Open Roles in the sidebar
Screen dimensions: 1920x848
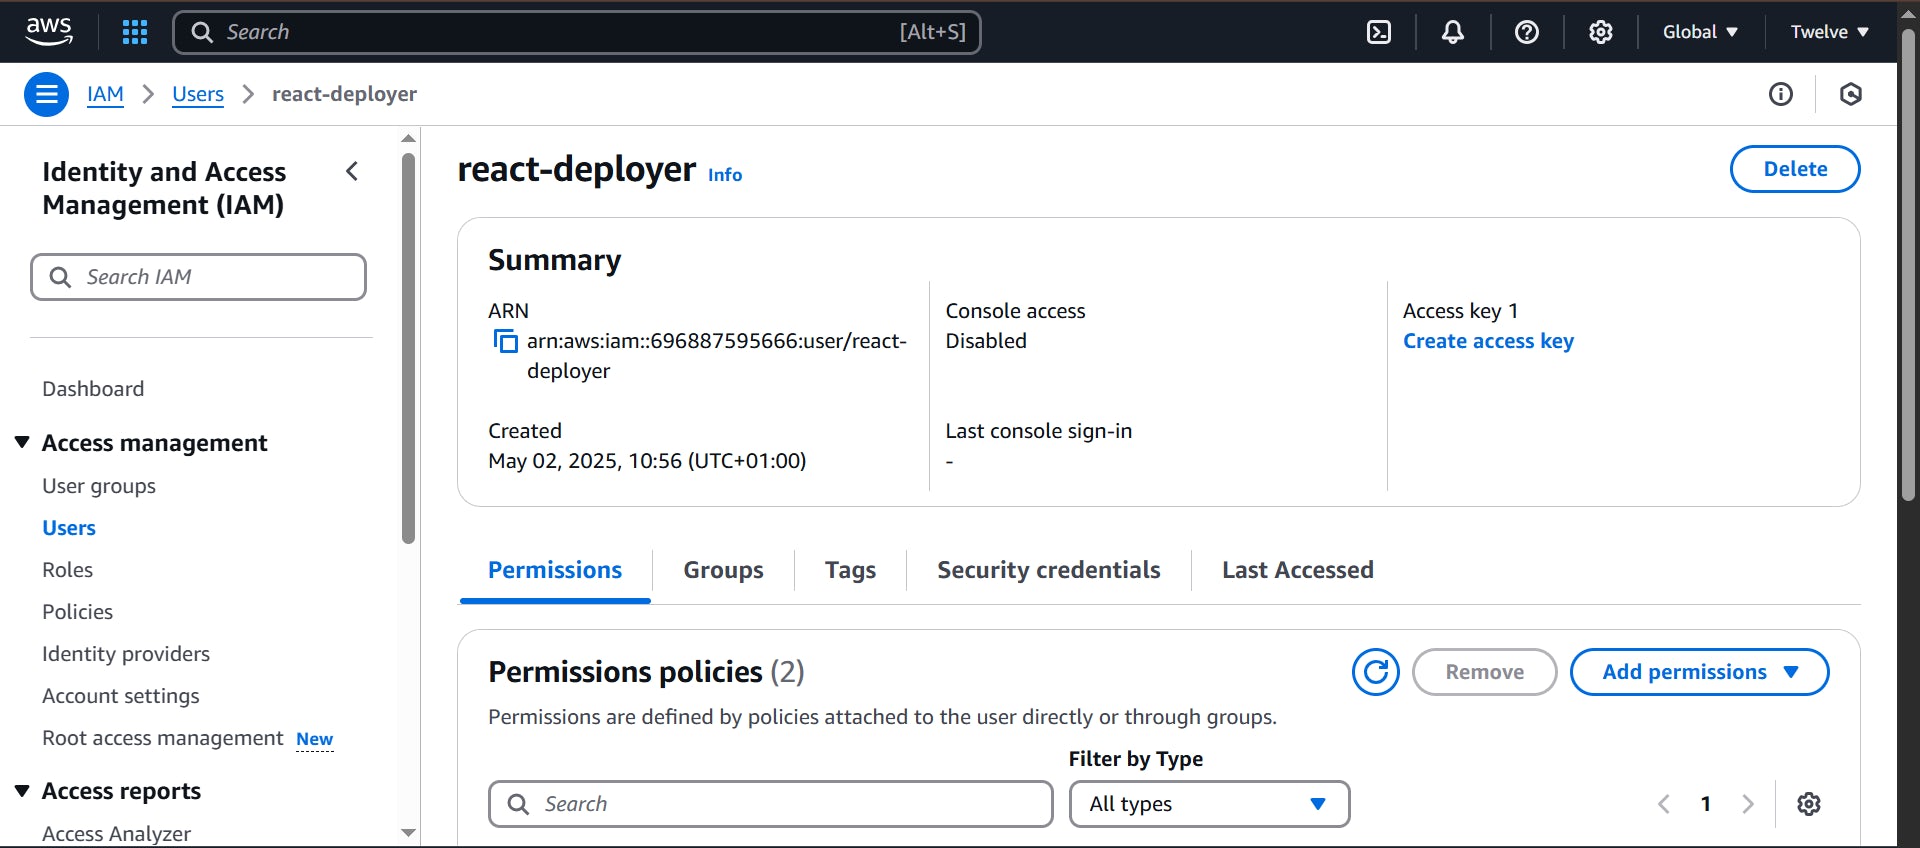(x=67, y=570)
